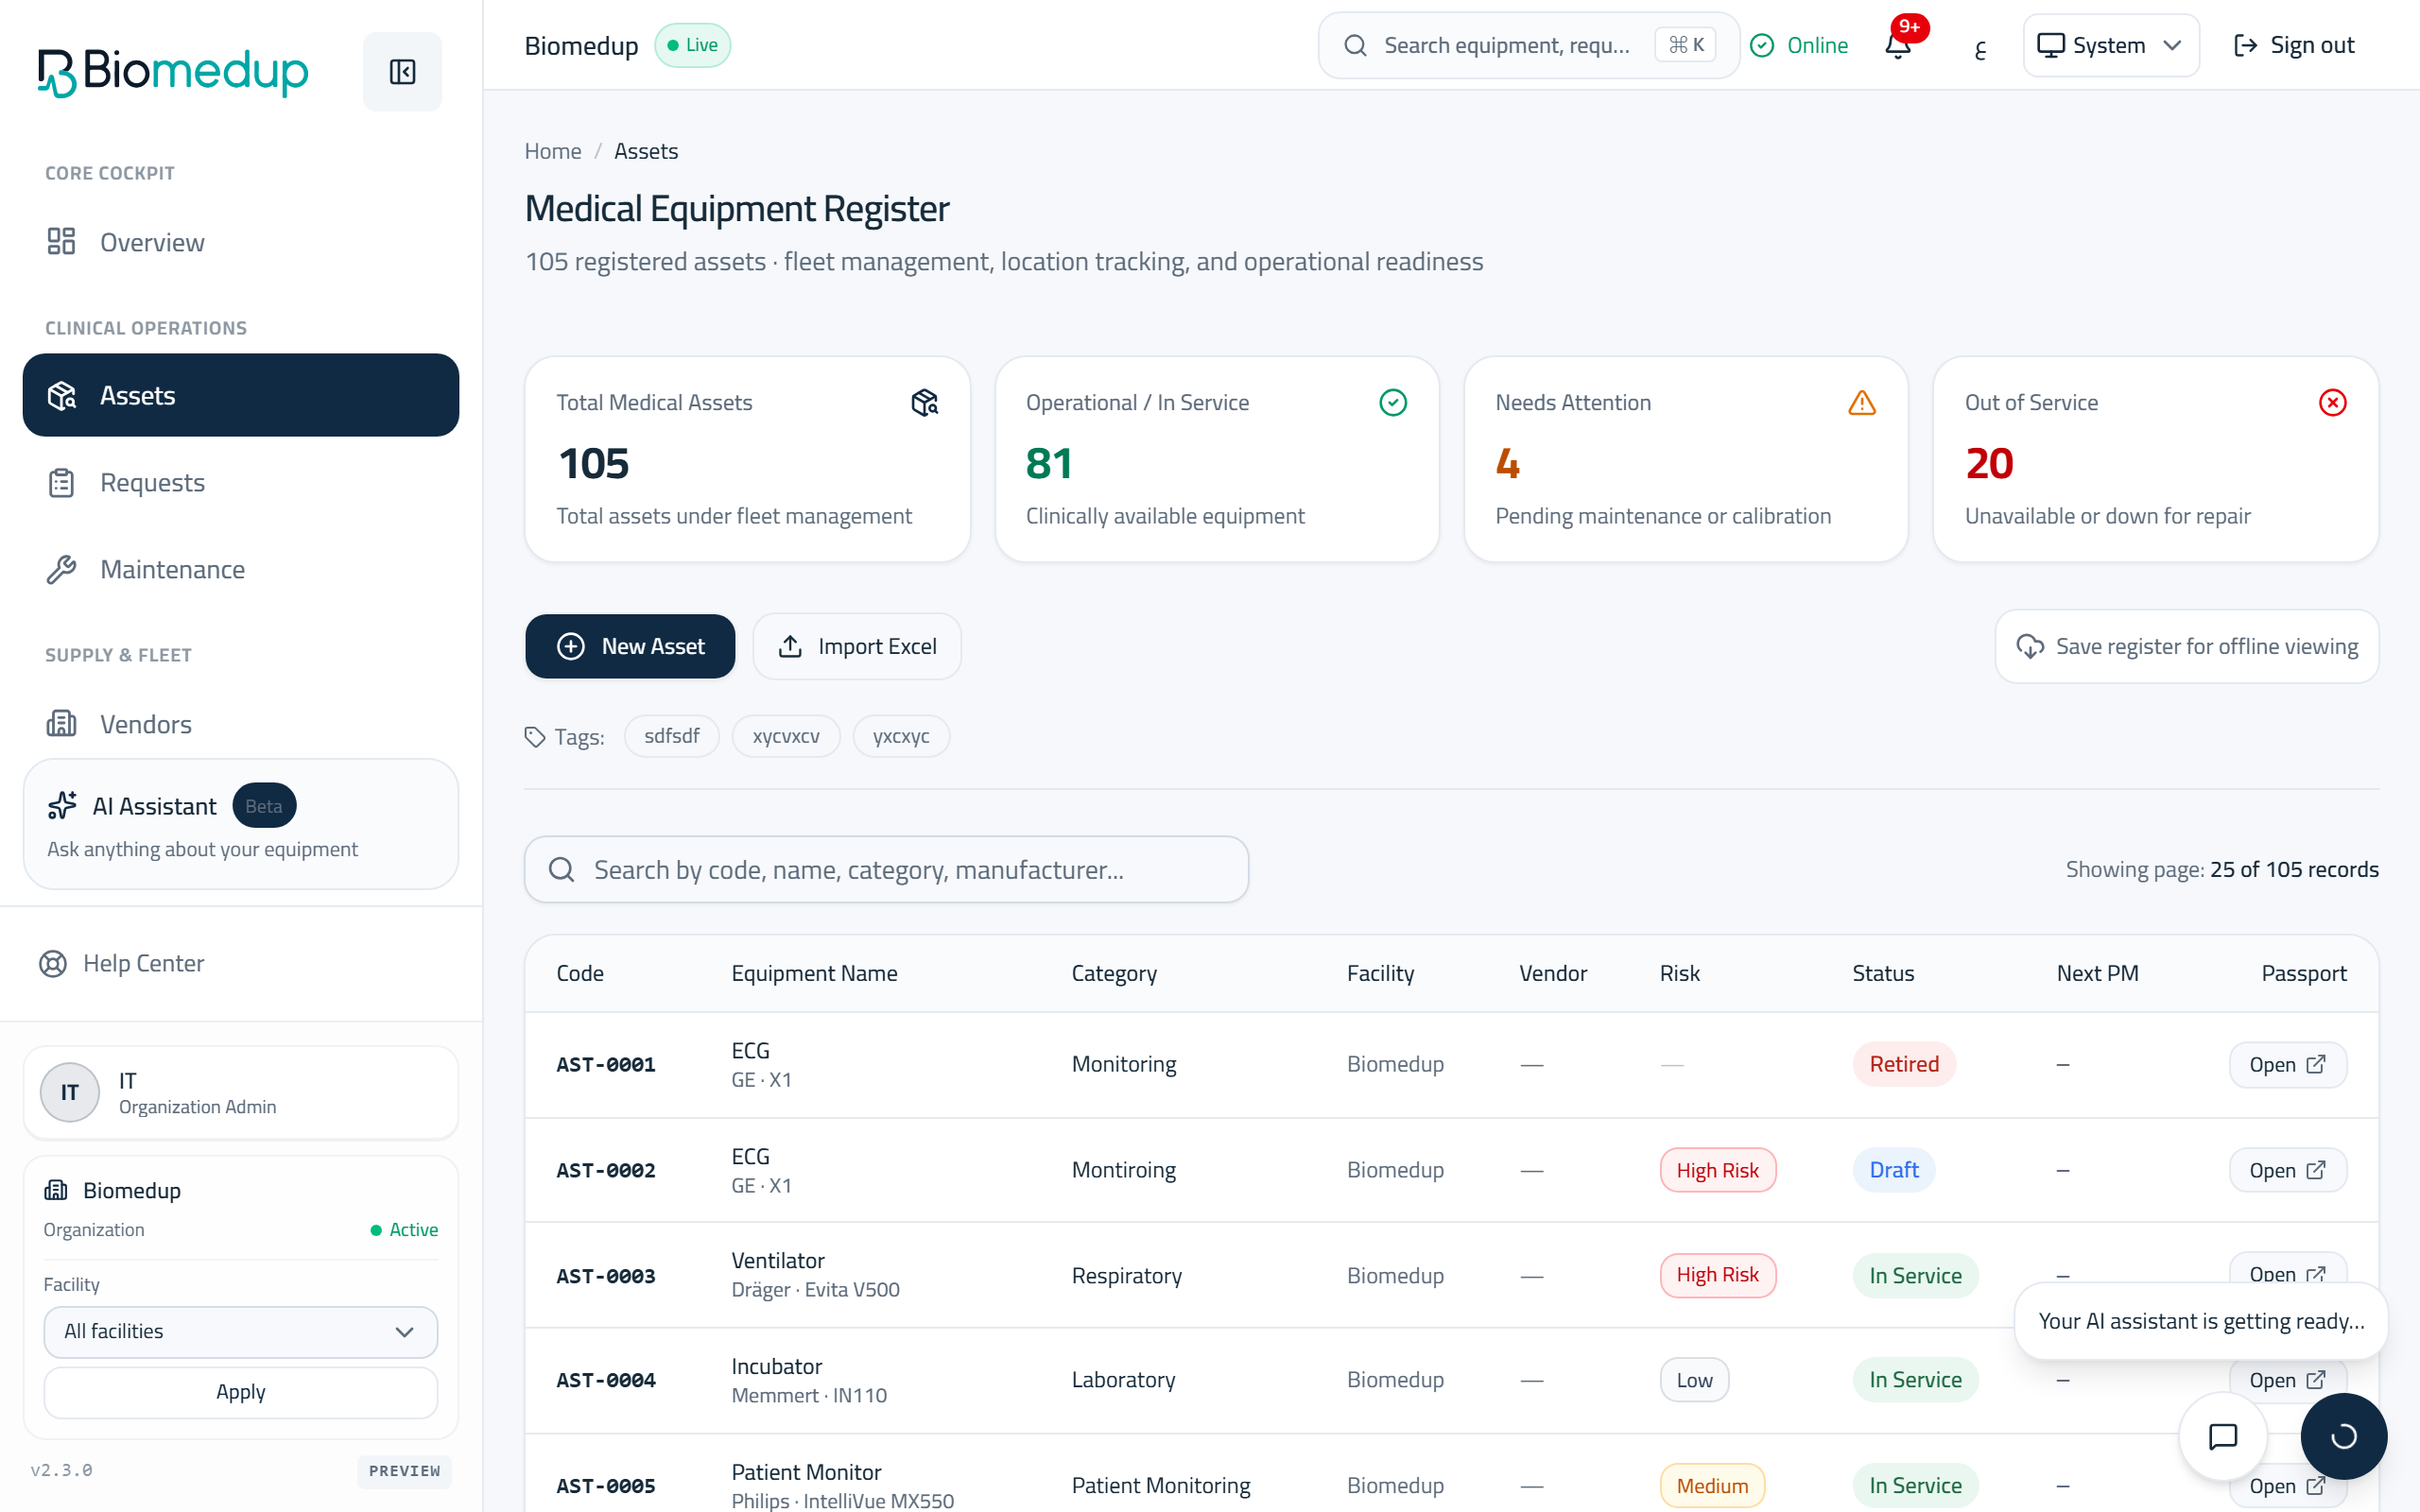Image resolution: width=2420 pixels, height=1512 pixels.
Task: Expand the All facilities dropdown
Action: pos(240,1331)
